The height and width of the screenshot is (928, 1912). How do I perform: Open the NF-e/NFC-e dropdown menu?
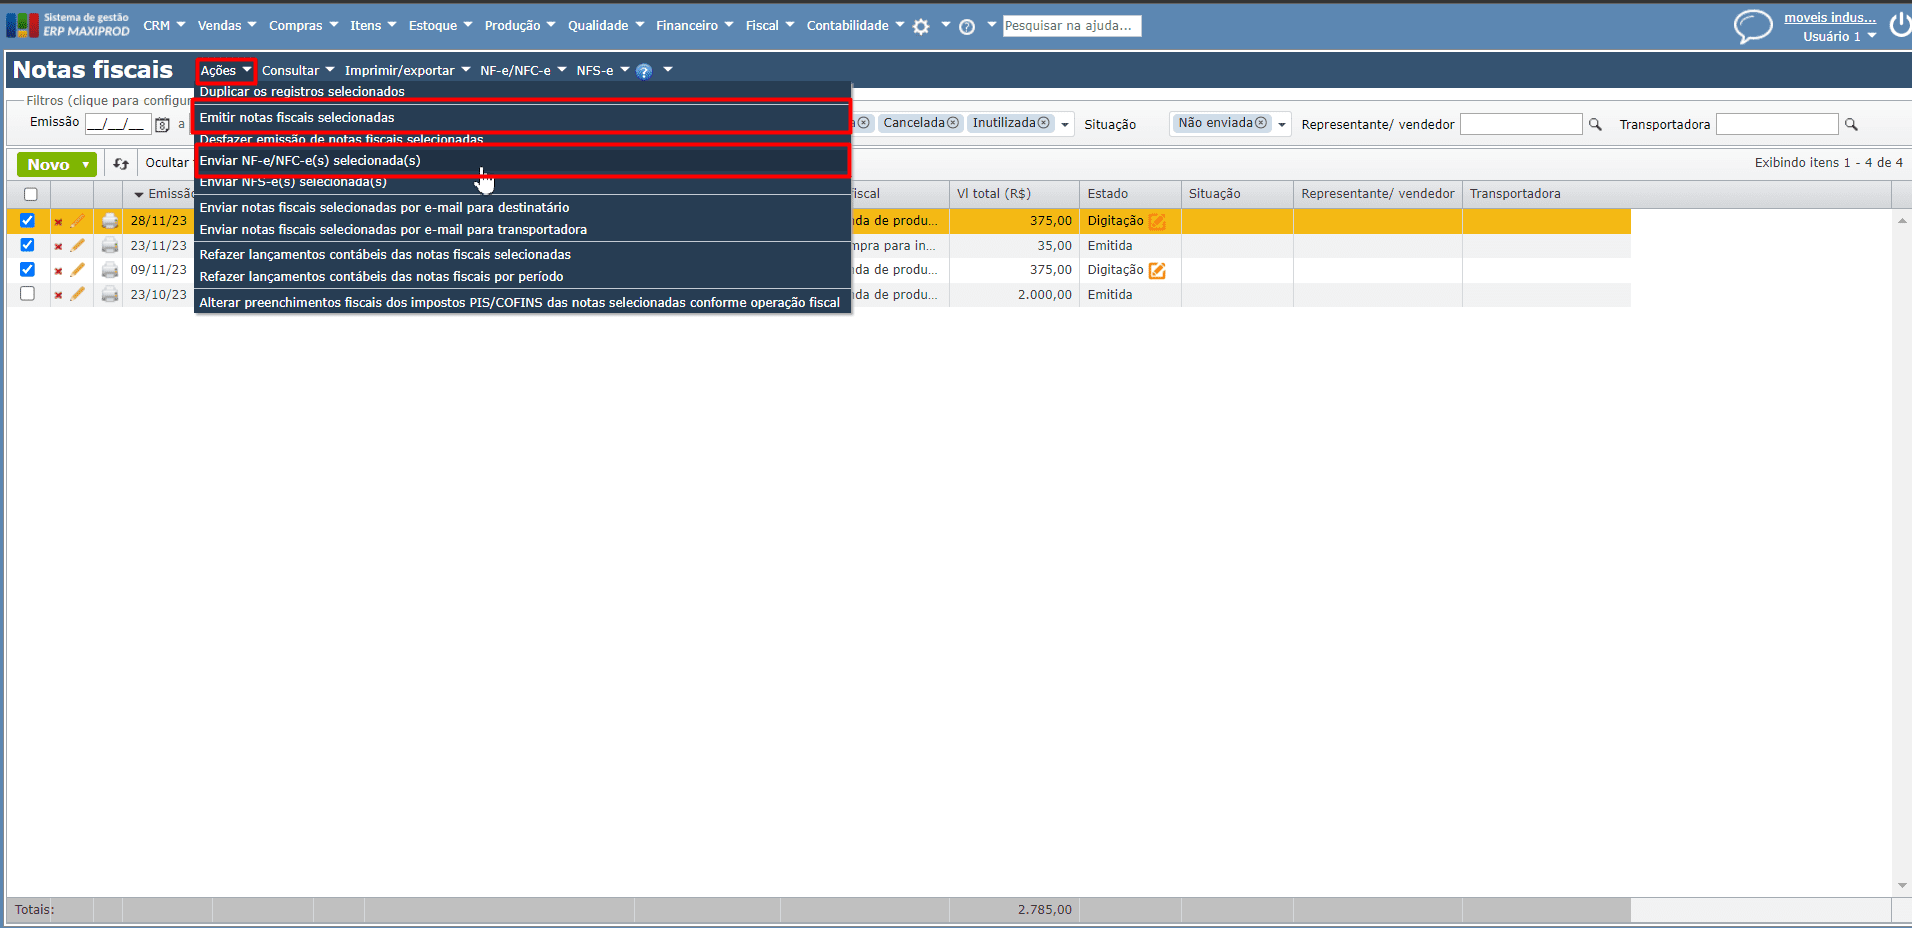(x=523, y=71)
